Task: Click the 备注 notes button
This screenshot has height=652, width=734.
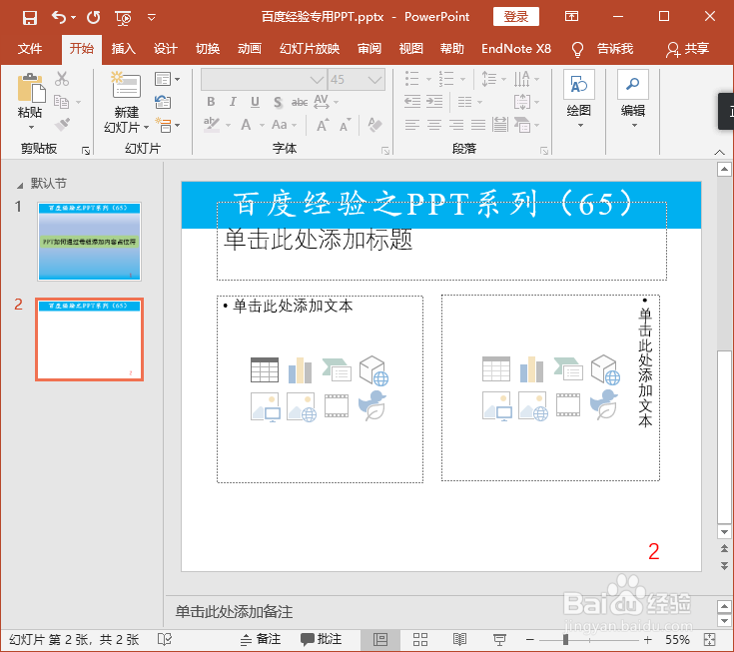Action: pyautogui.click(x=260, y=639)
